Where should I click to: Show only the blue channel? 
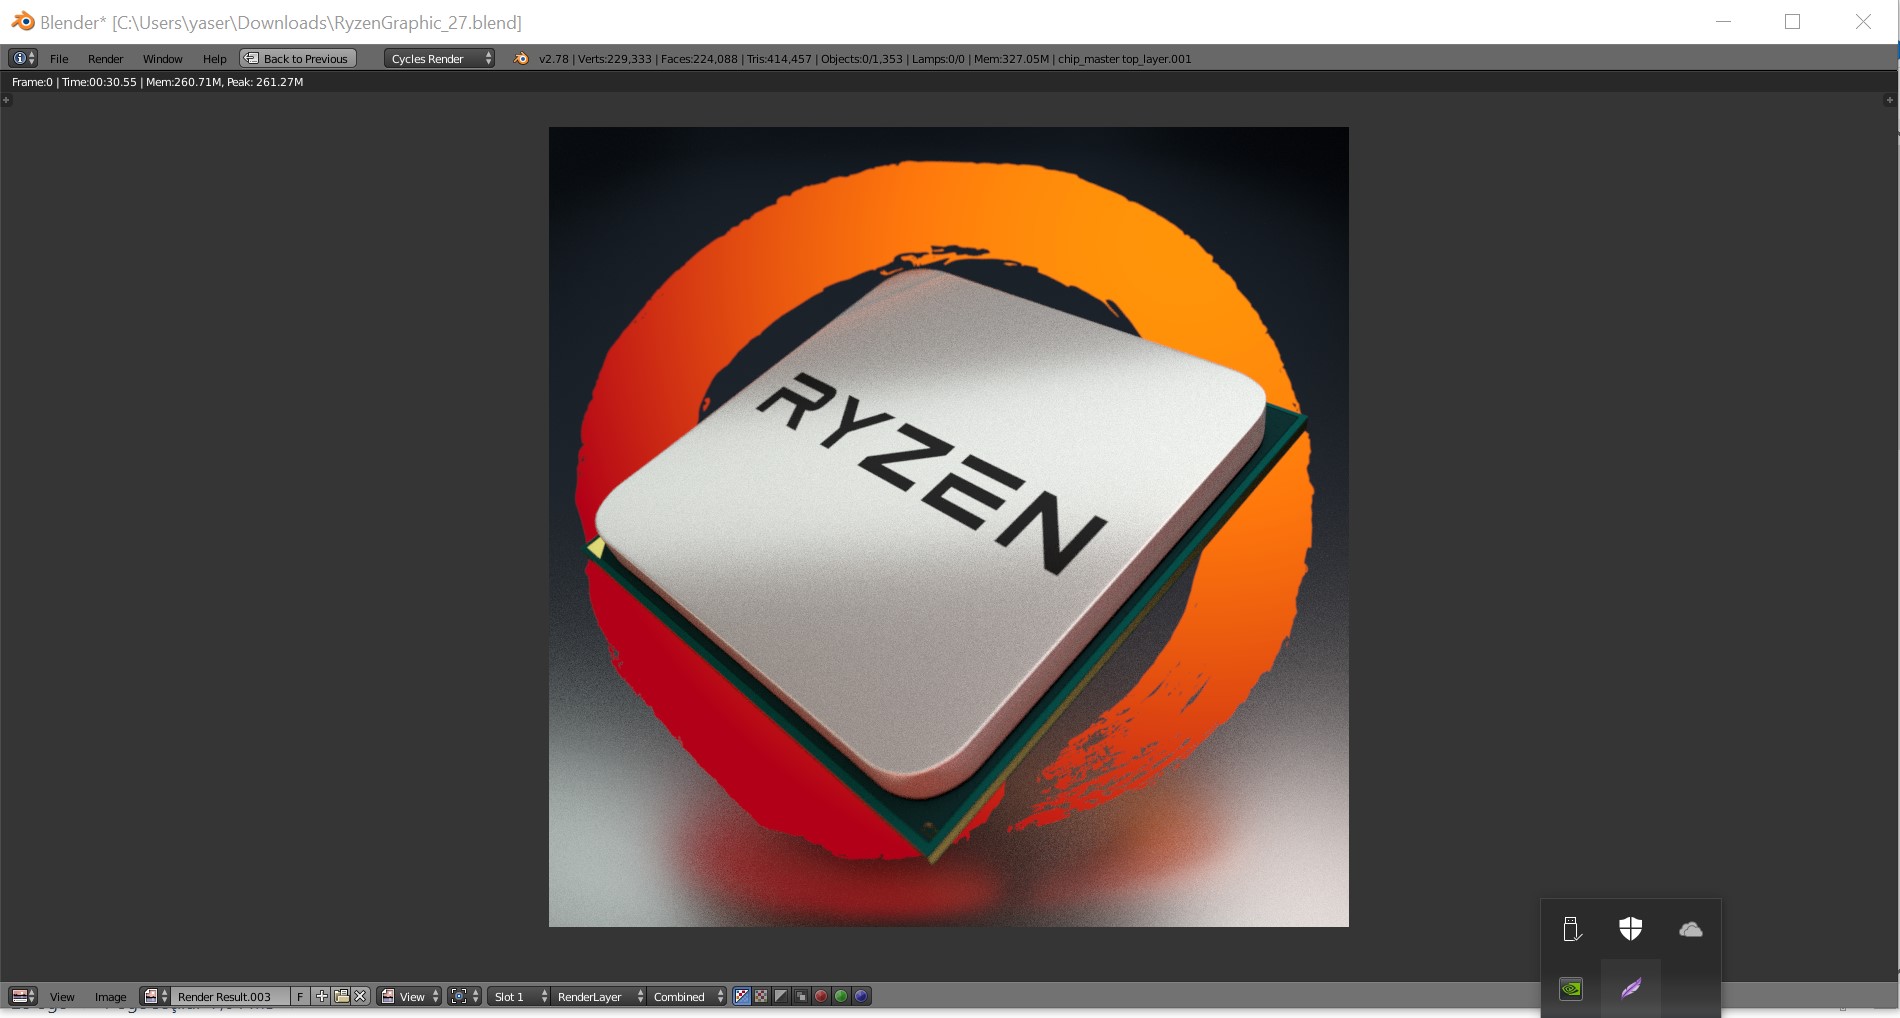861,996
